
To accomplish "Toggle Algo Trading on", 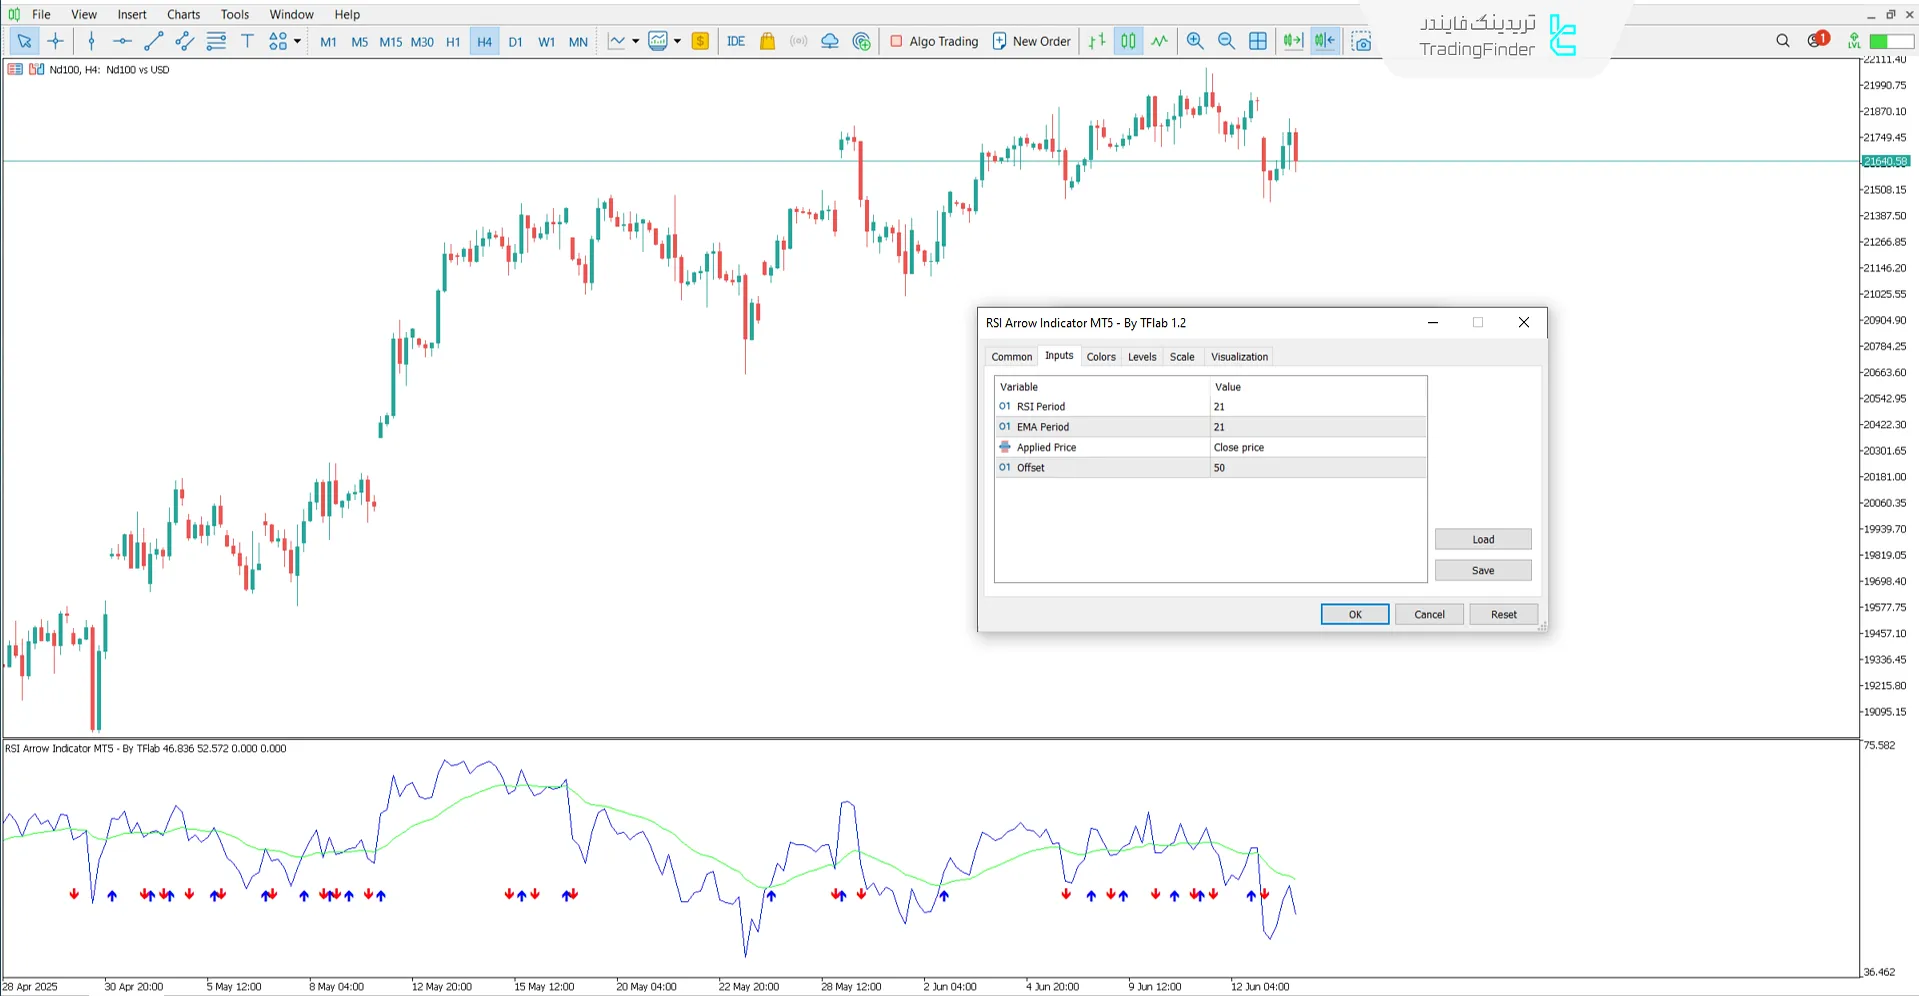I will tap(932, 41).
